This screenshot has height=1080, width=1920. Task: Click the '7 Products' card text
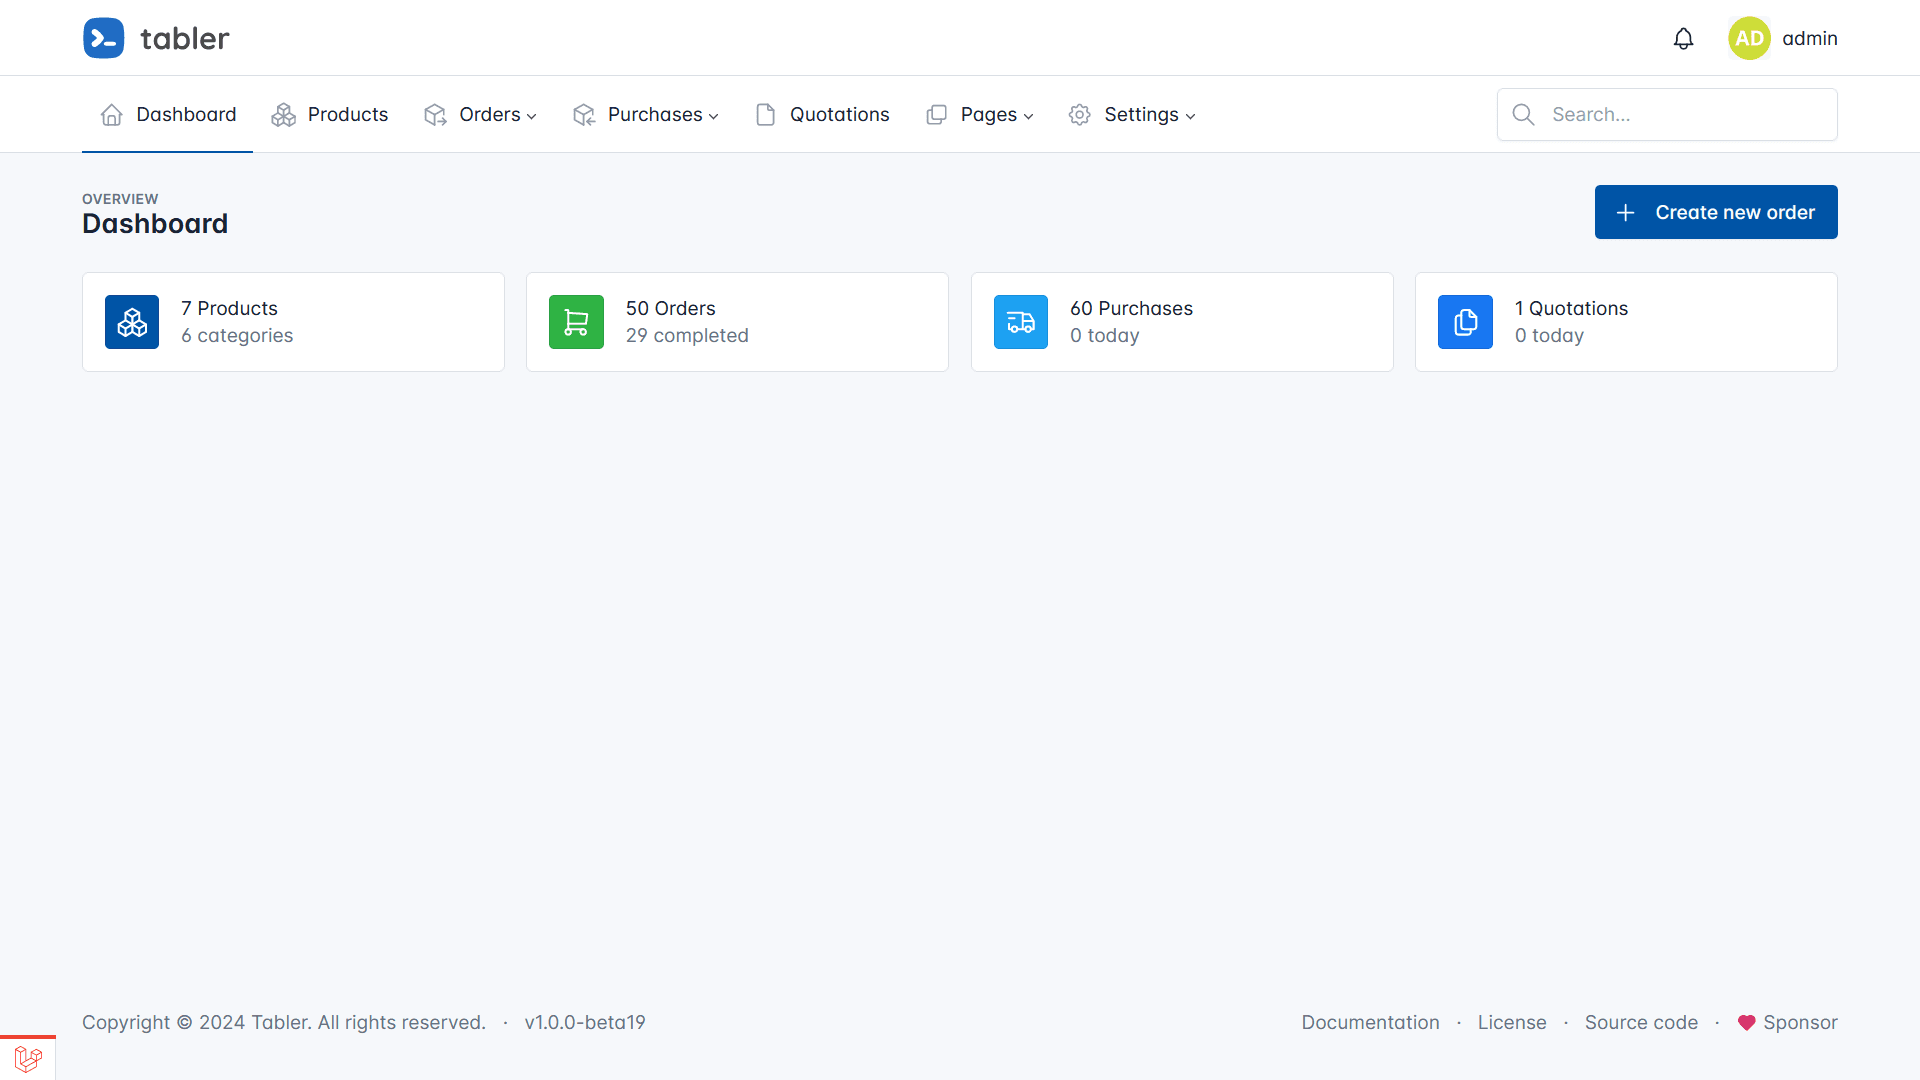(229, 308)
